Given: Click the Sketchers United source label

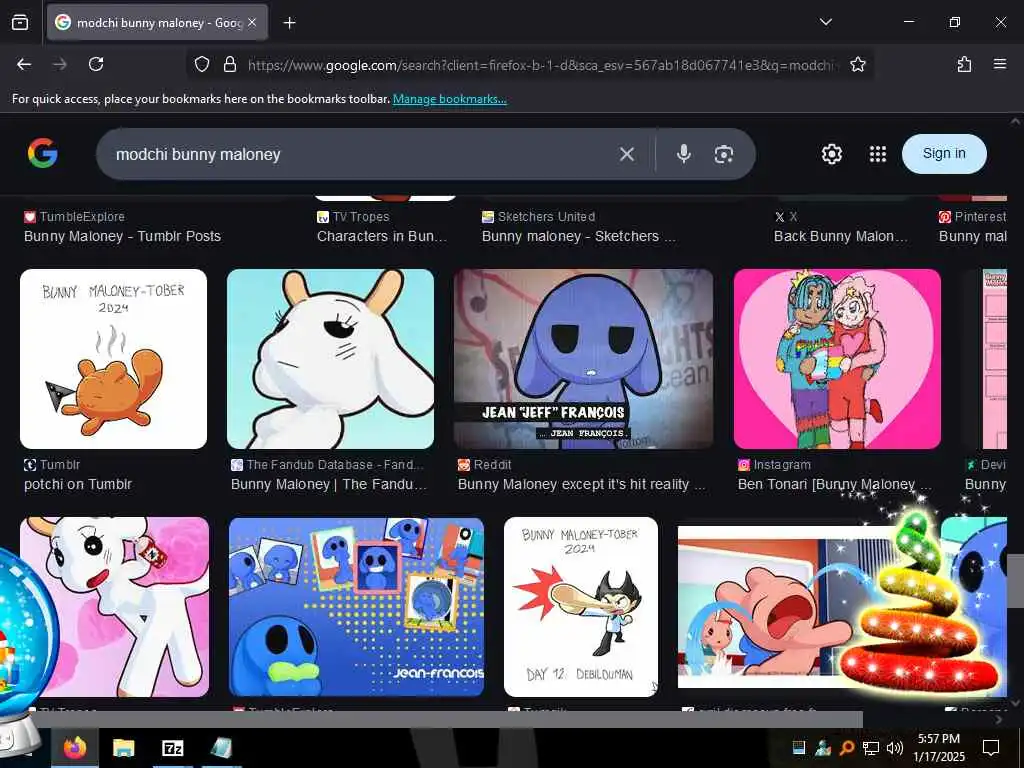Looking at the screenshot, I should tap(546, 217).
